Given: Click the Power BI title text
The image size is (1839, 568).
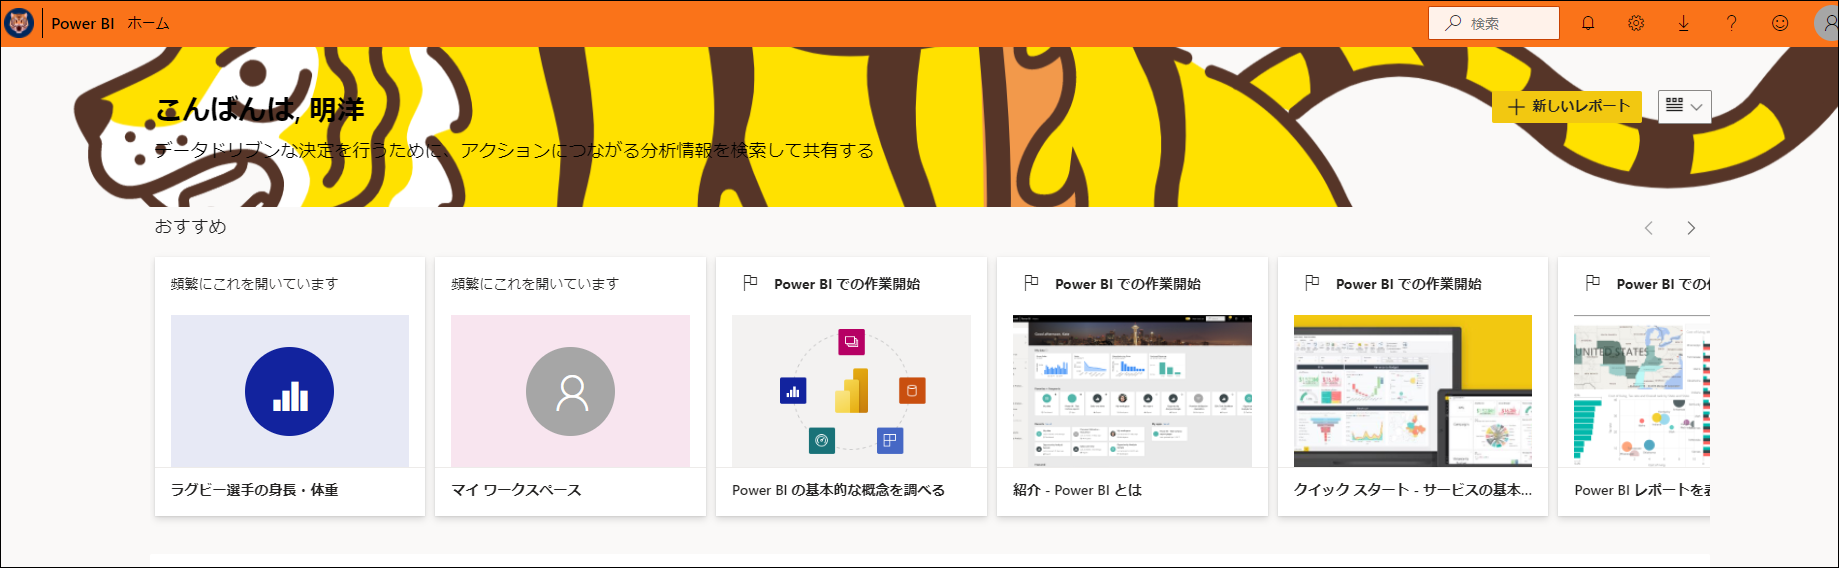Looking at the screenshot, I should [83, 23].
